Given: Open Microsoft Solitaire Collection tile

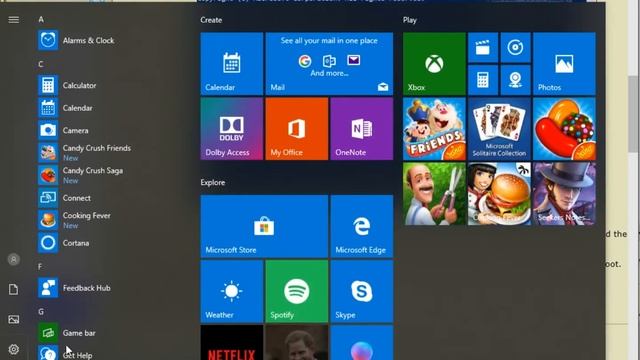Looking at the screenshot, I should 499,129.
